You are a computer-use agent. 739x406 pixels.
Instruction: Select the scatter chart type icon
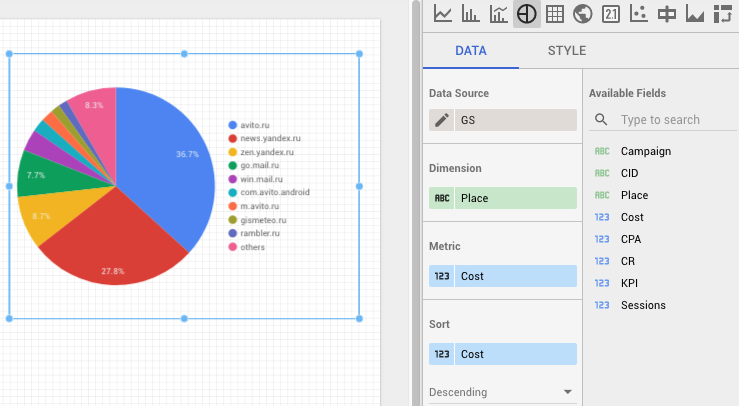pyautogui.click(x=639, y=14)
